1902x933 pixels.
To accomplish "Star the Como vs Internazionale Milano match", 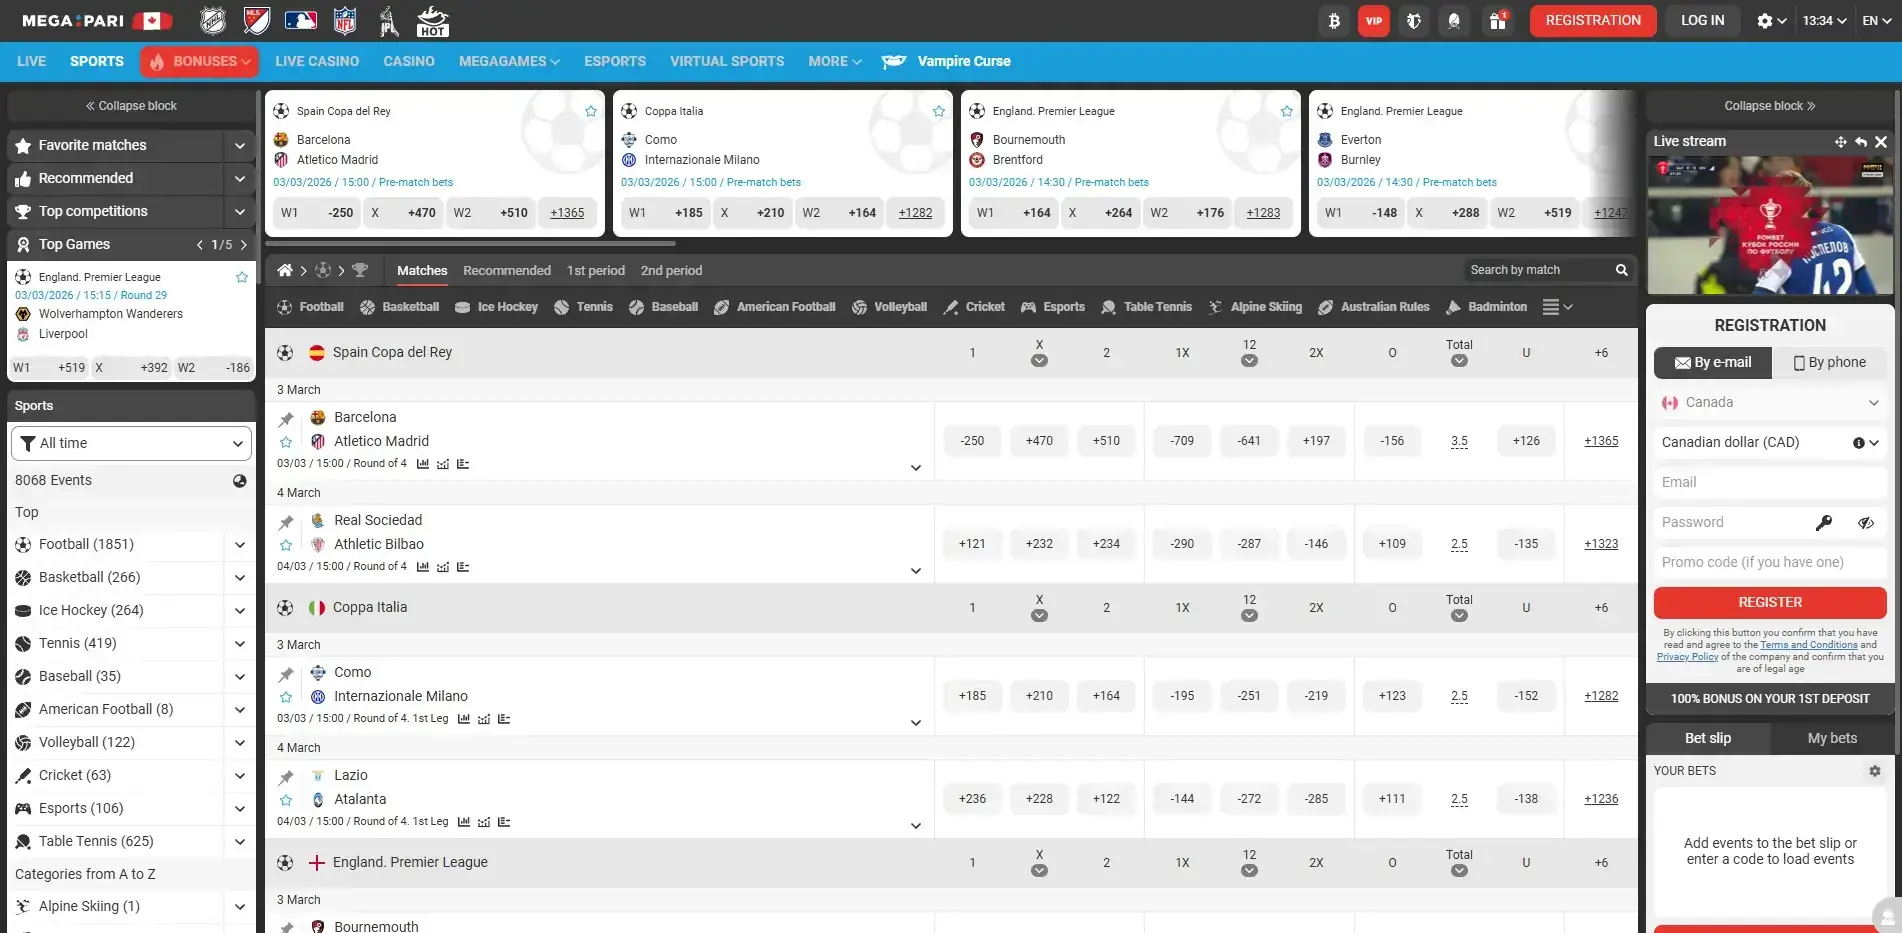I will pyautogui.click(x=286, y=697).
